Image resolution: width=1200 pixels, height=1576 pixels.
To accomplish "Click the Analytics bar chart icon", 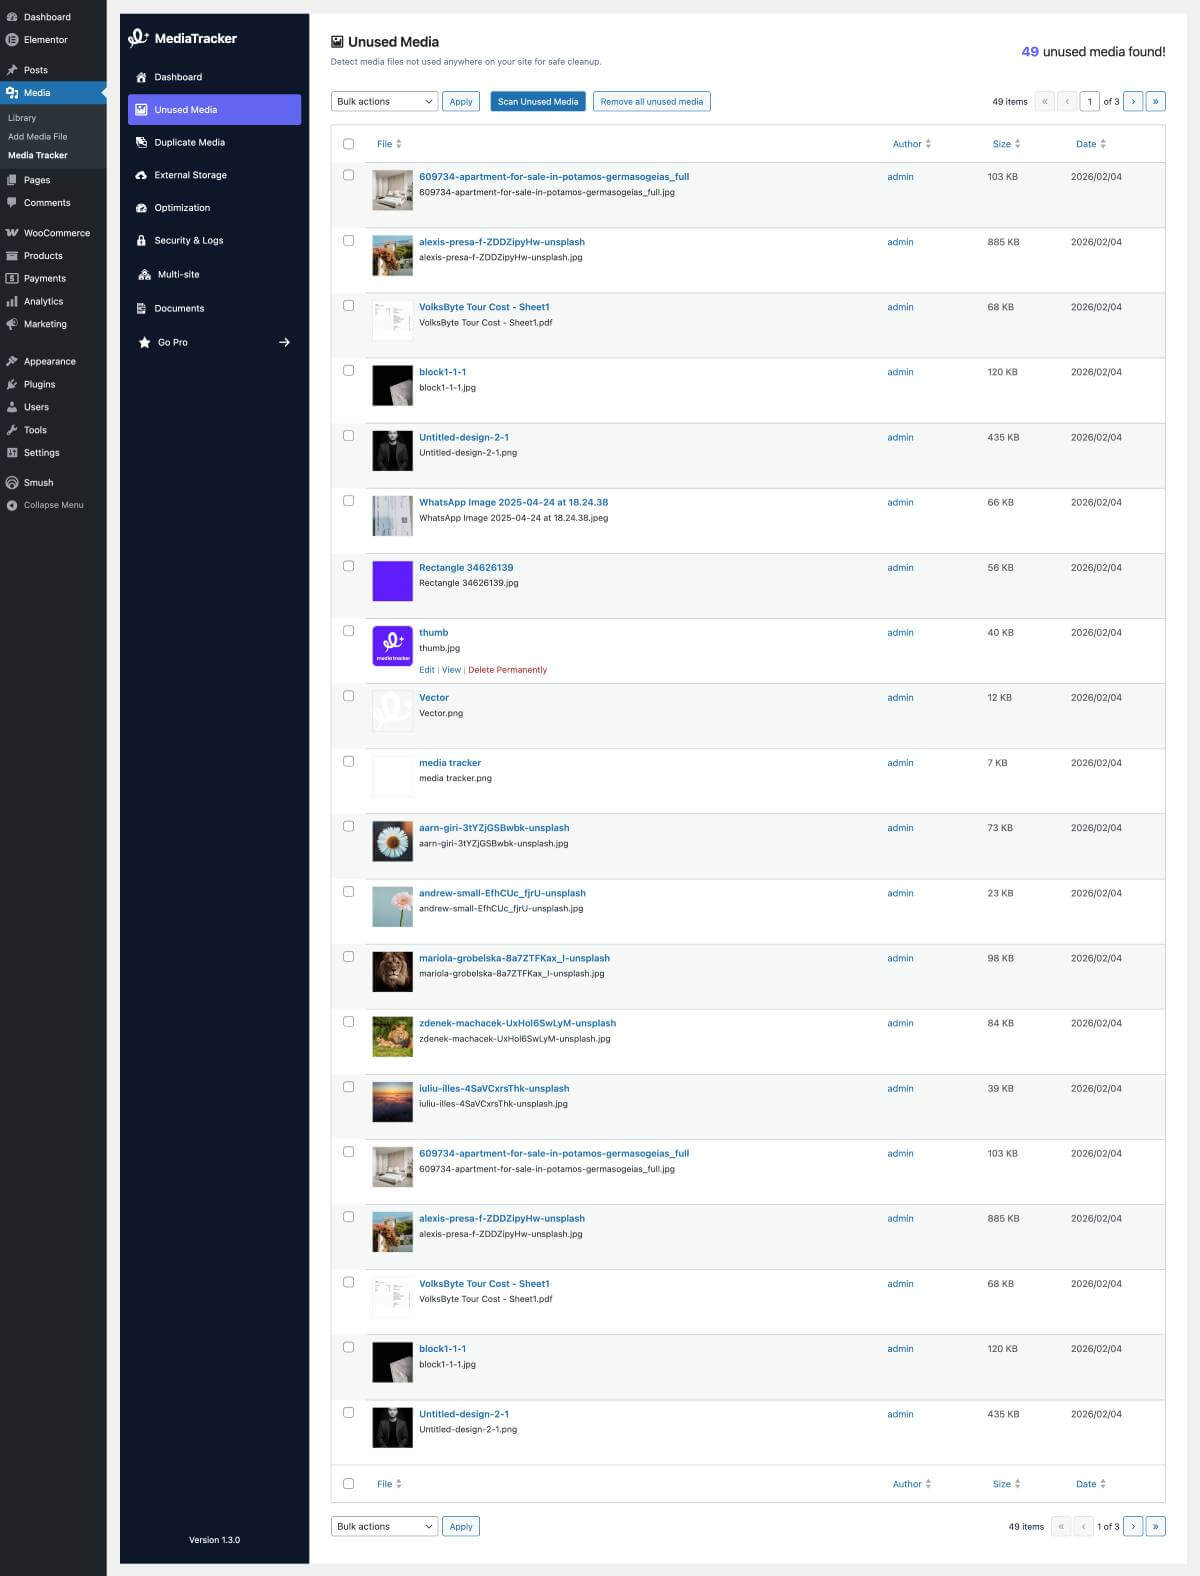I will pos(12,301).
